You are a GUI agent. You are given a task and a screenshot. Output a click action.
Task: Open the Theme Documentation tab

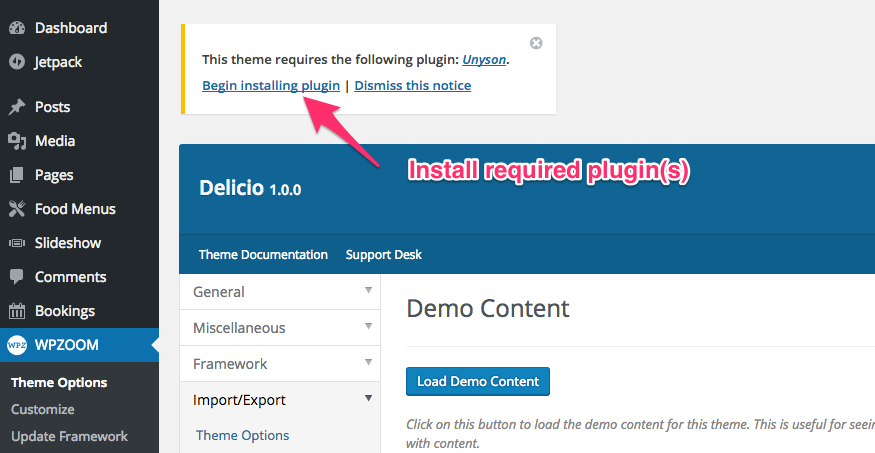[x=263, y=255]
